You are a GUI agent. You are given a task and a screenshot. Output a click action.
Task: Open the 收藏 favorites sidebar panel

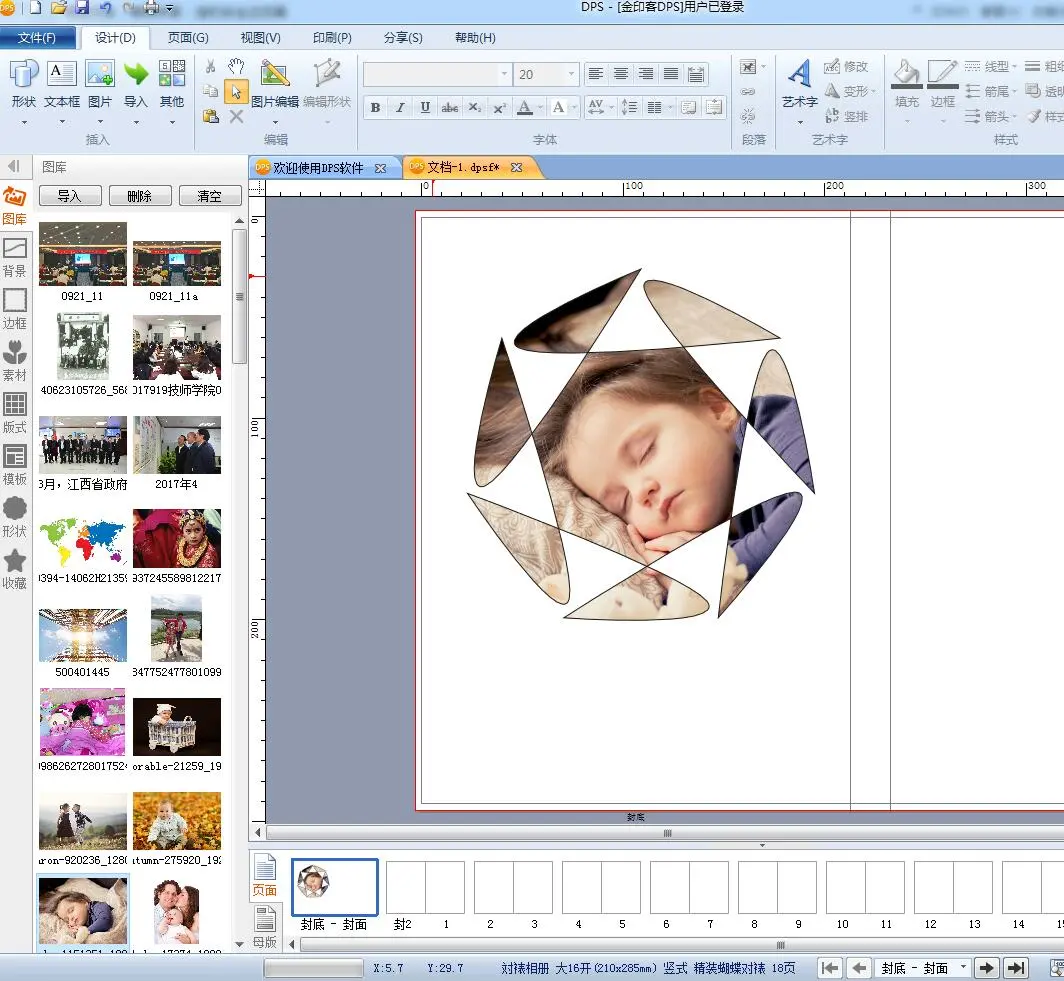[14, 570]
